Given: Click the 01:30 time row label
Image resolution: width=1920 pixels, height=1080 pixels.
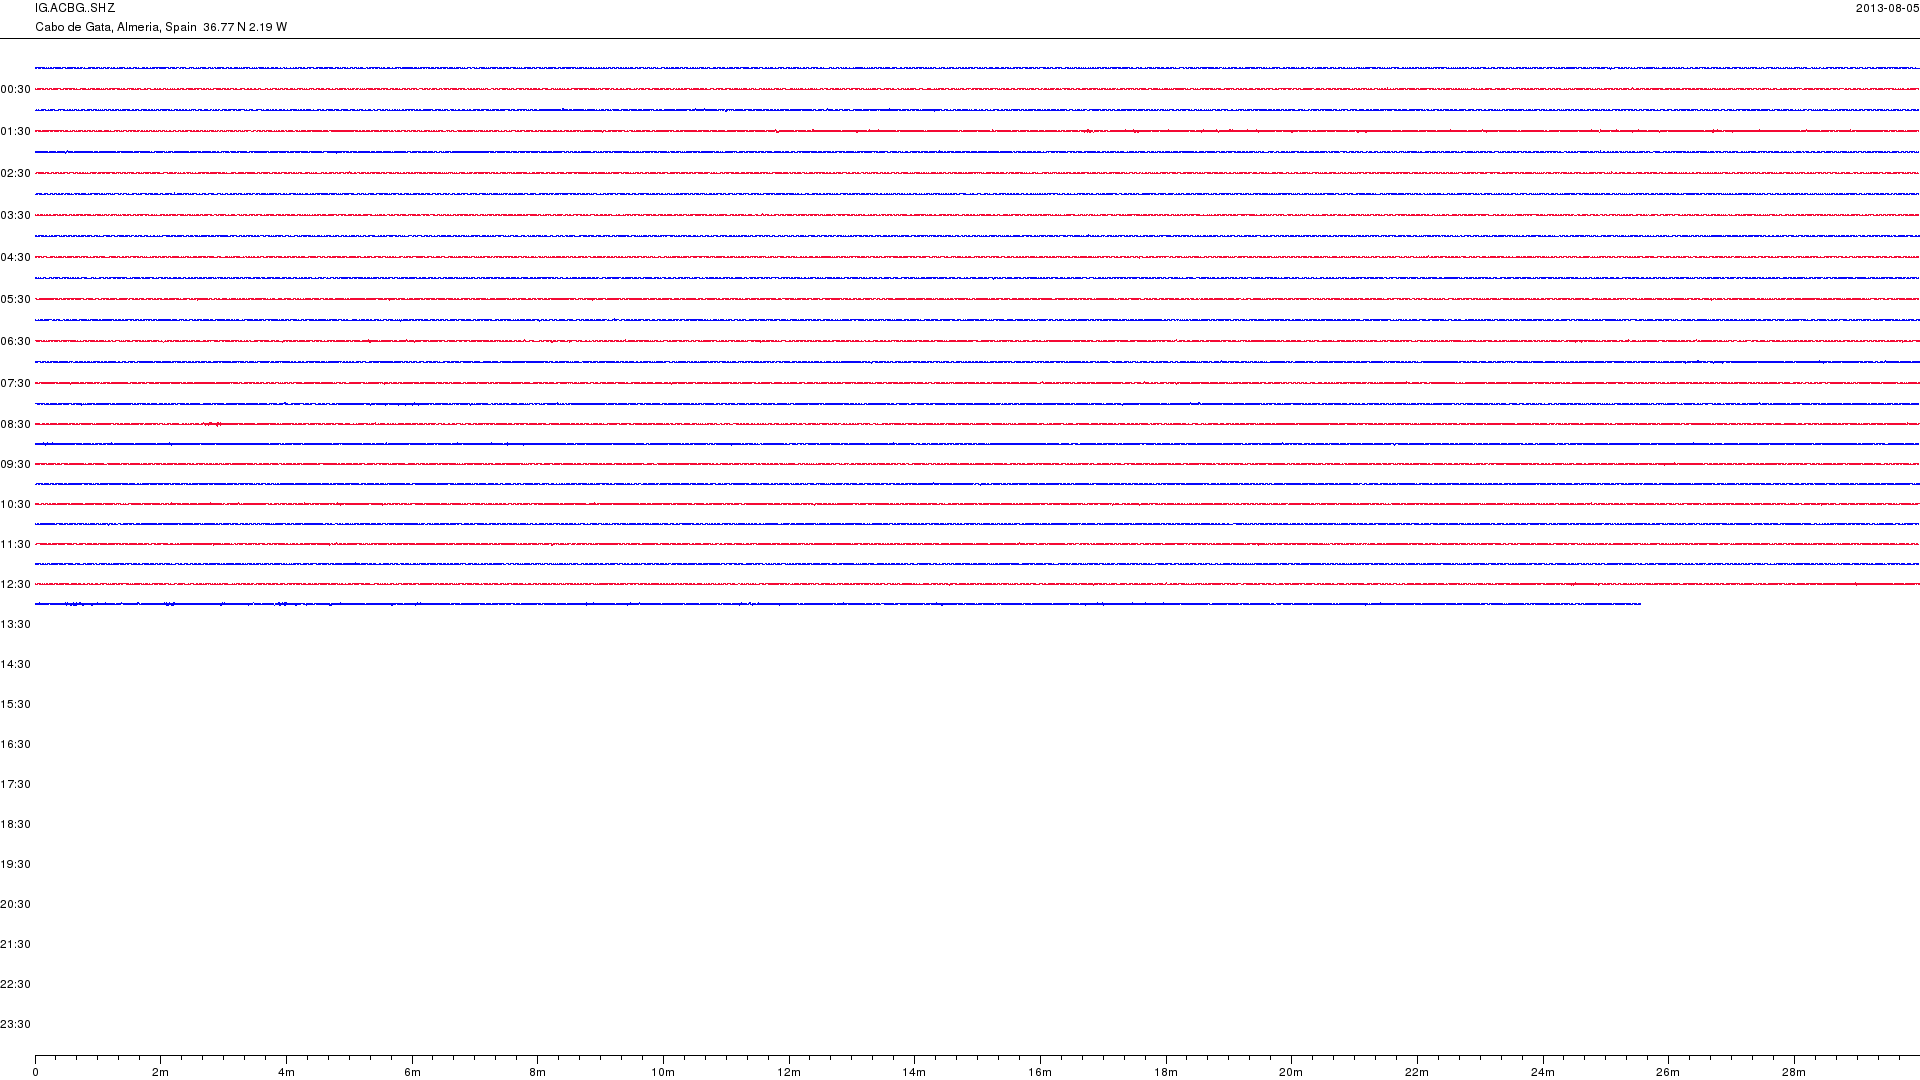Looking at the screenshot, I should point(16,132).
